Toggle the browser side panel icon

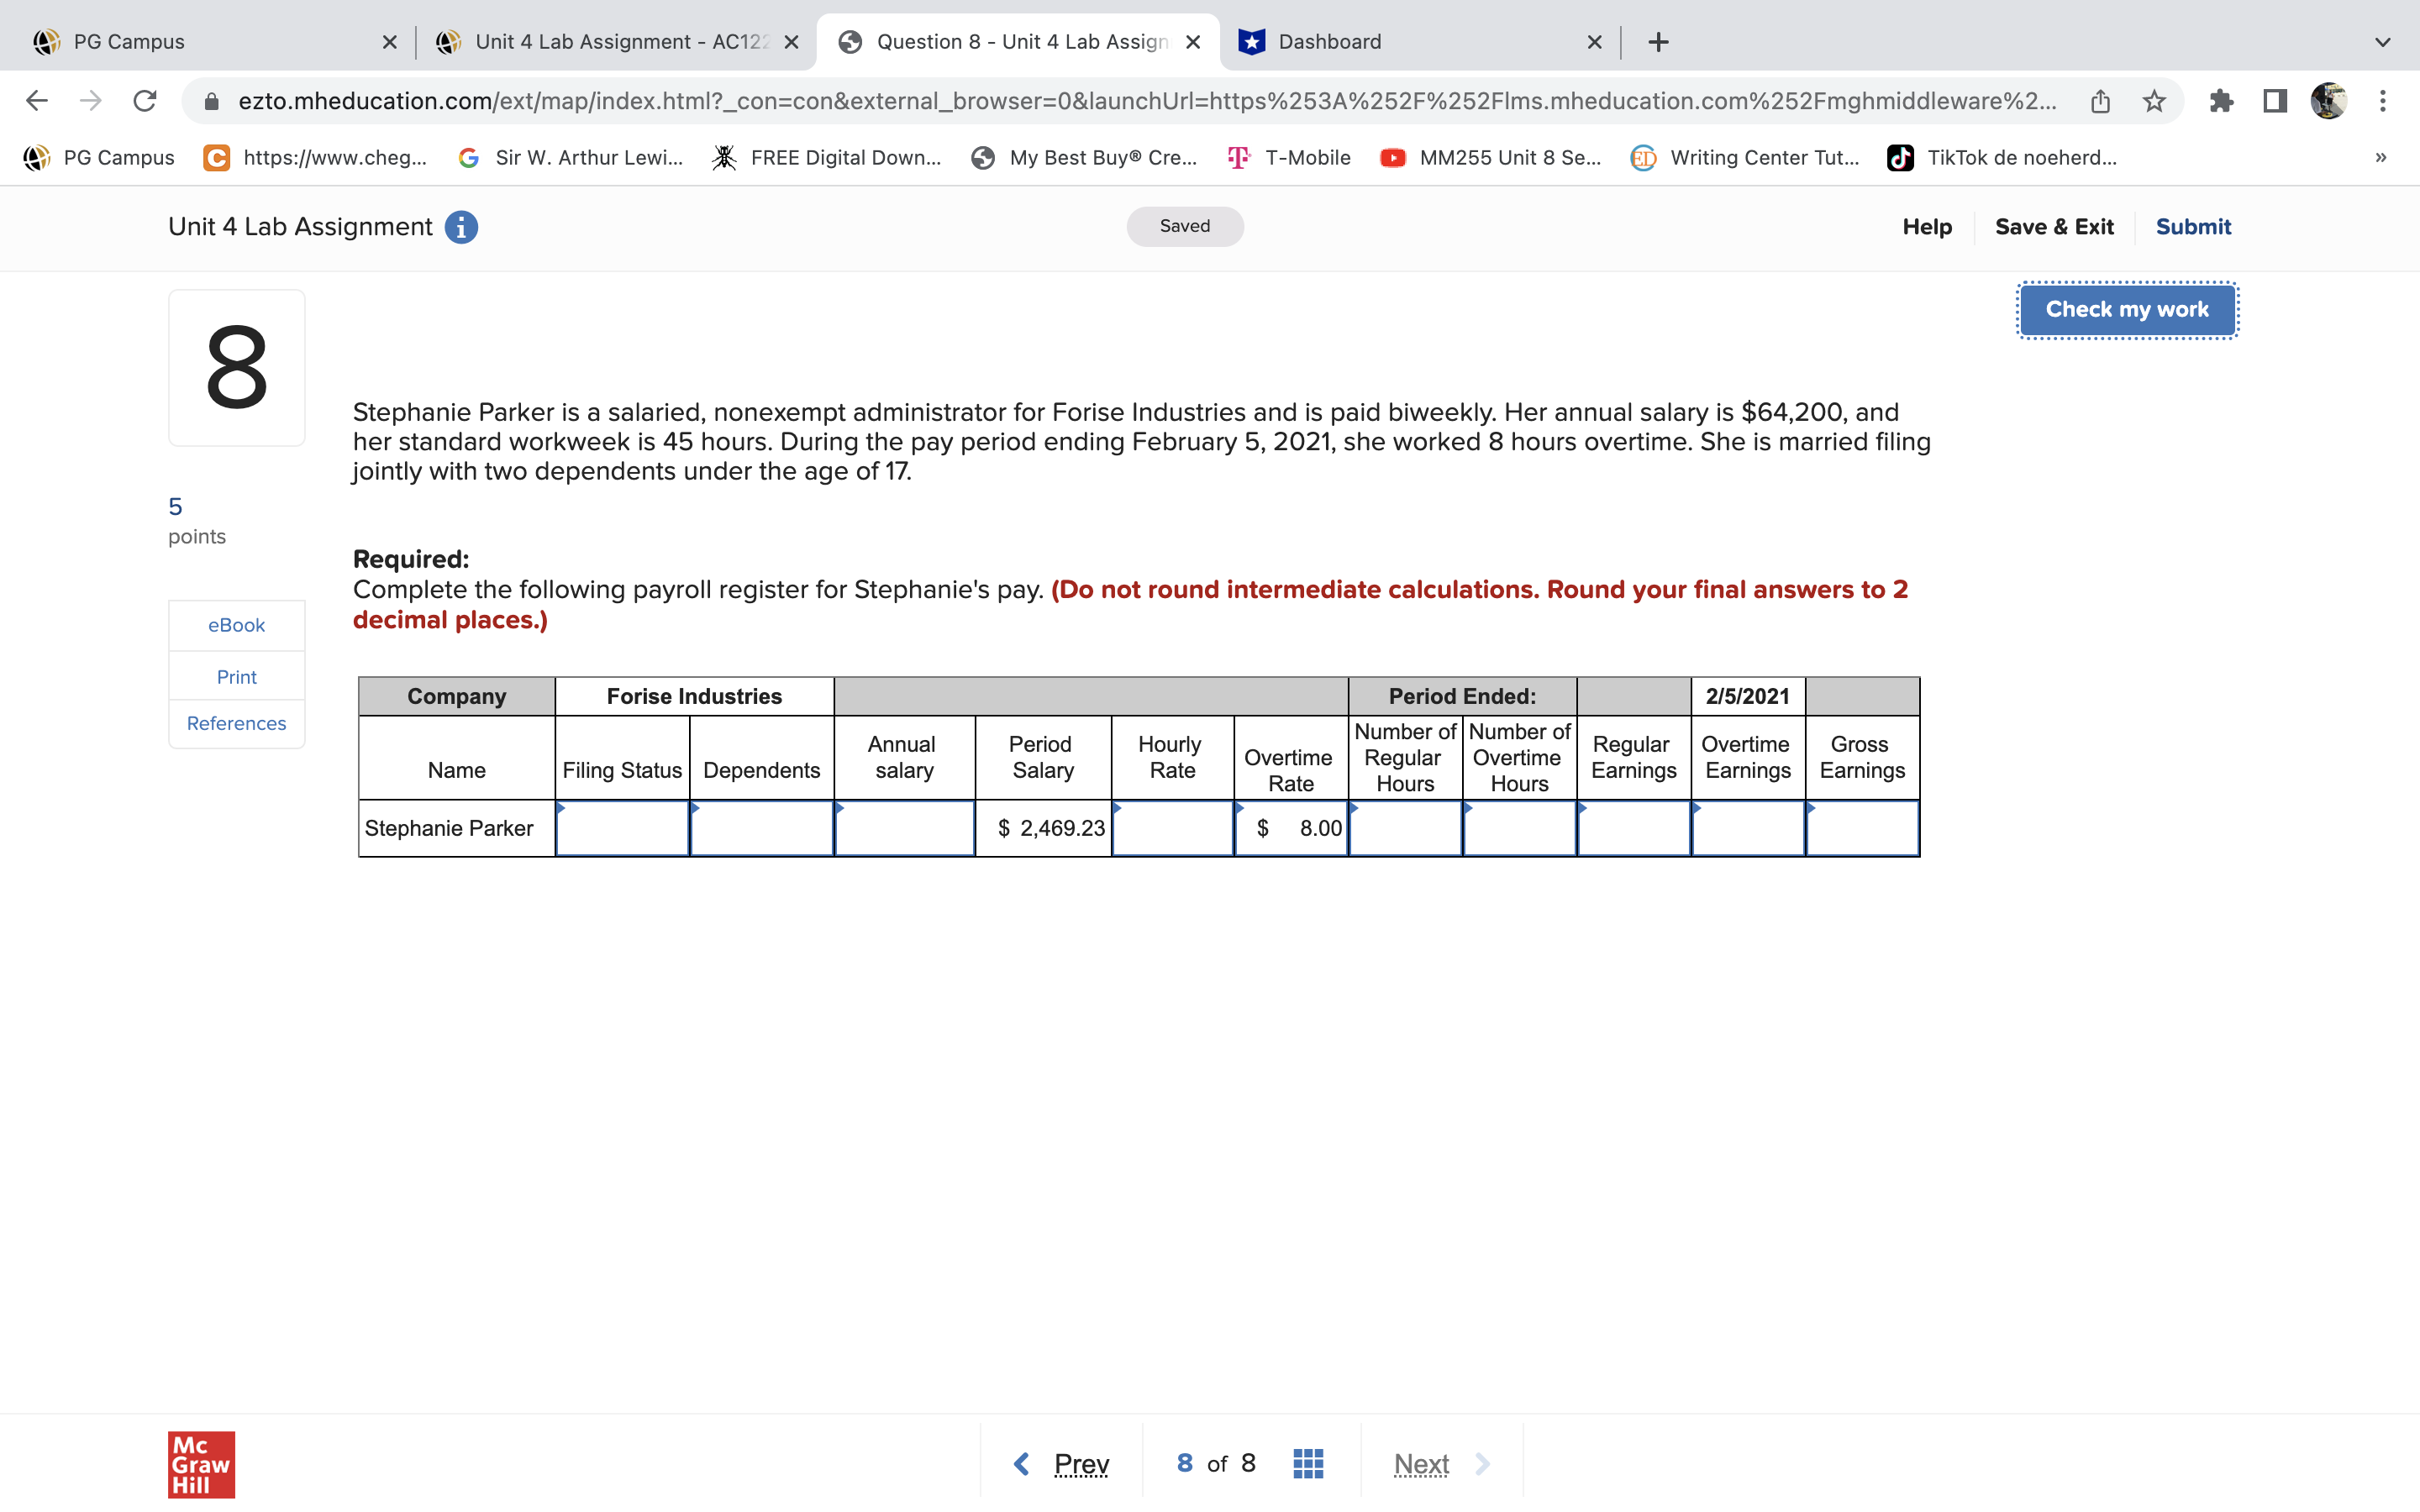2275,101
